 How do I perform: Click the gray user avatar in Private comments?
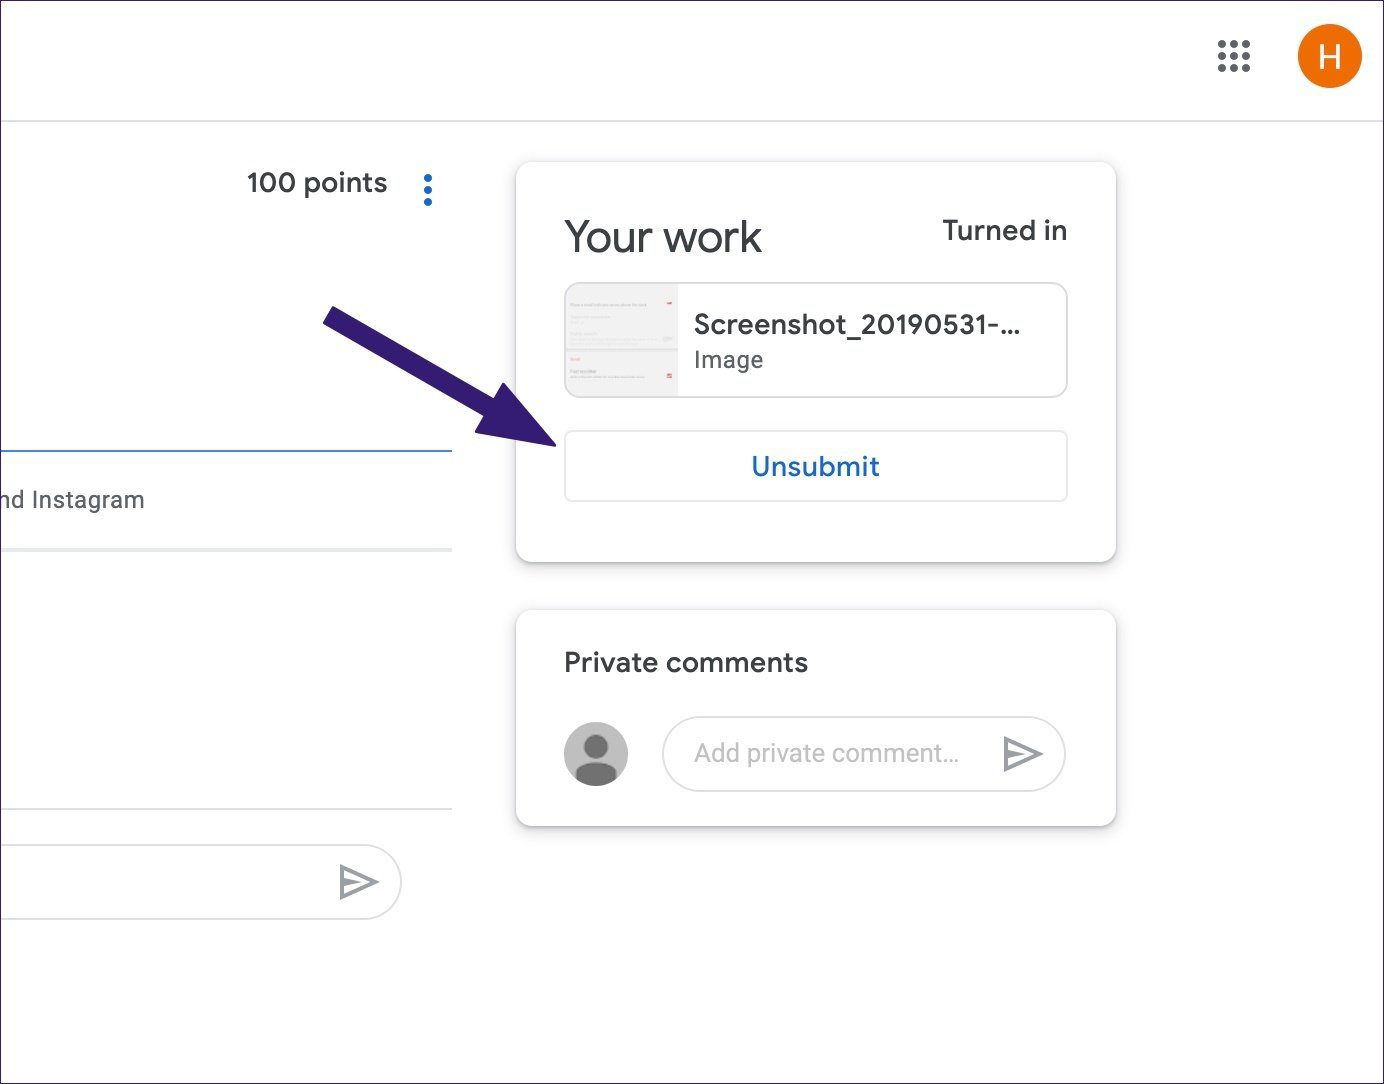596,754
